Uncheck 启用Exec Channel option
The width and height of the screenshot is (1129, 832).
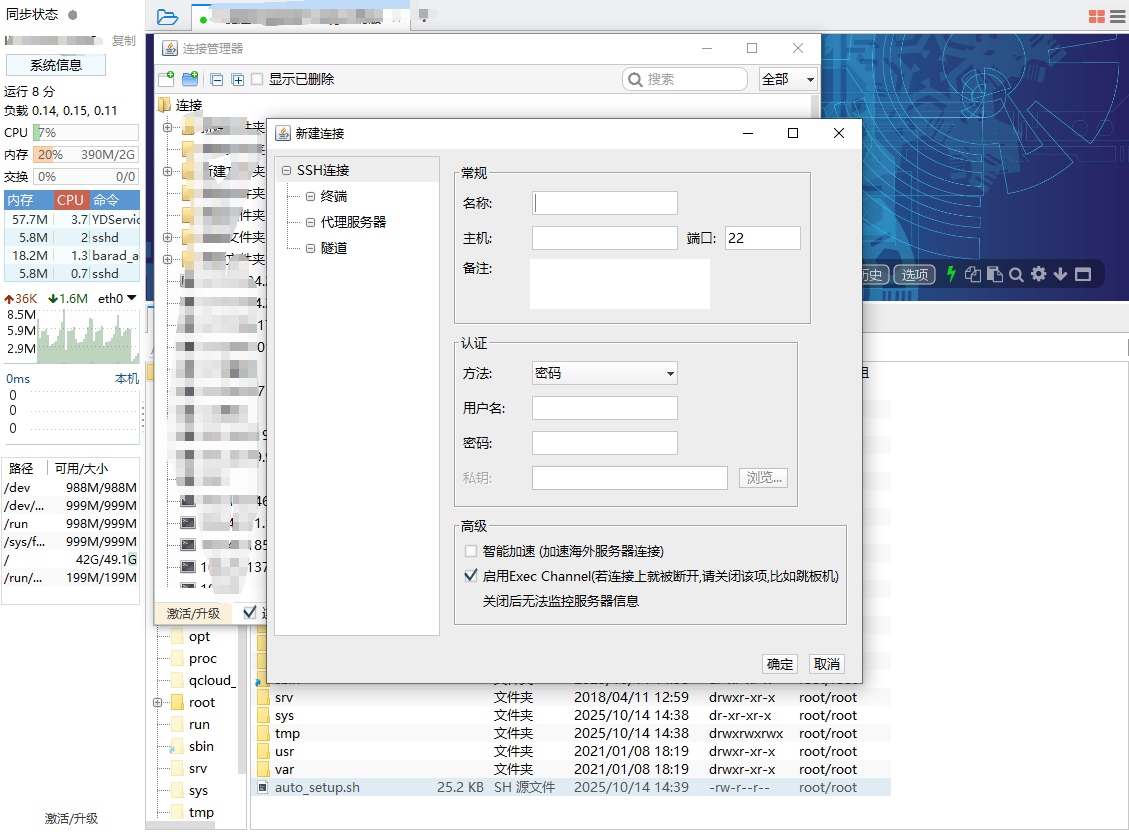tap(471, 576)
